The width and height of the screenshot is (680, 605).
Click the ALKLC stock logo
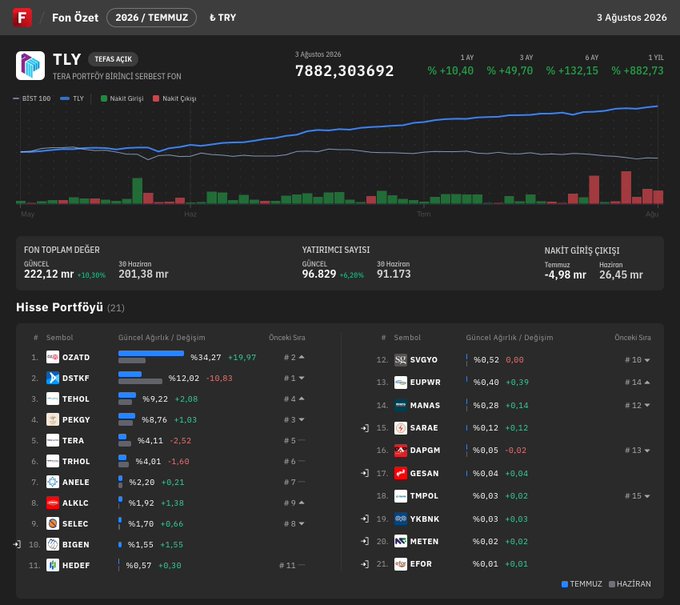(x=52, y=503)
